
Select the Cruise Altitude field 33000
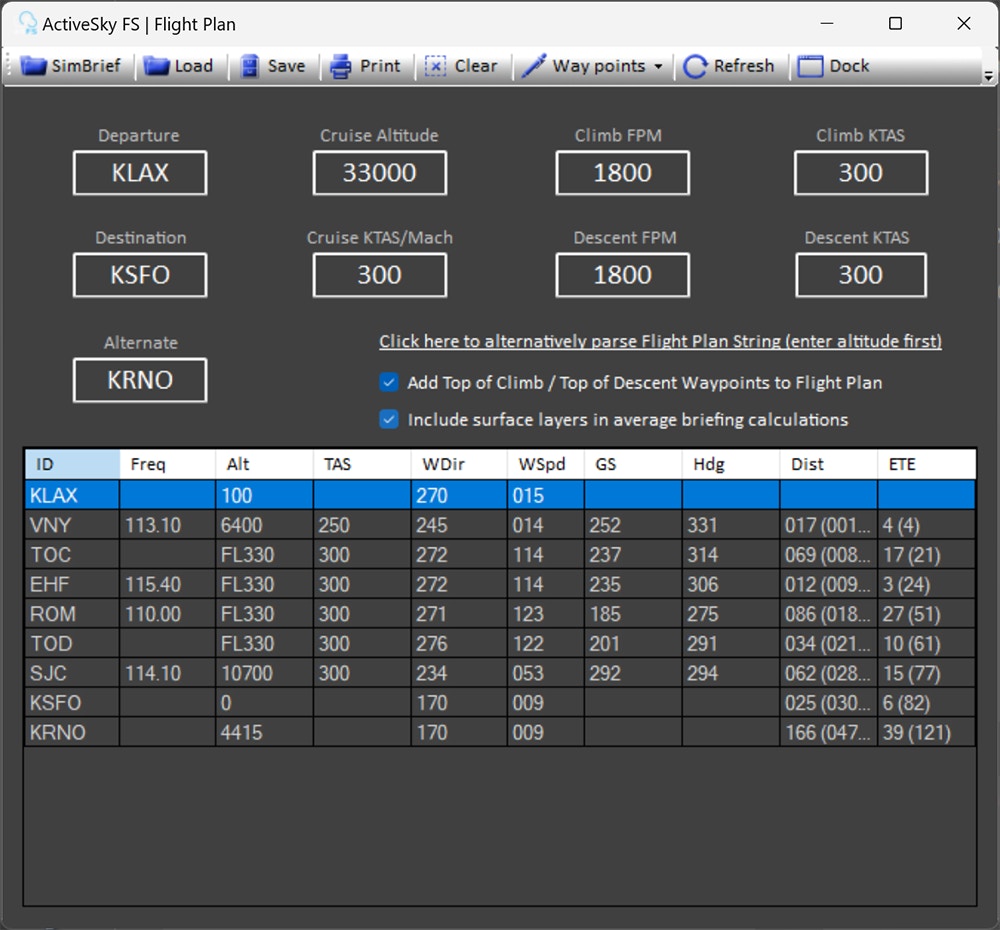pos(379,173)
